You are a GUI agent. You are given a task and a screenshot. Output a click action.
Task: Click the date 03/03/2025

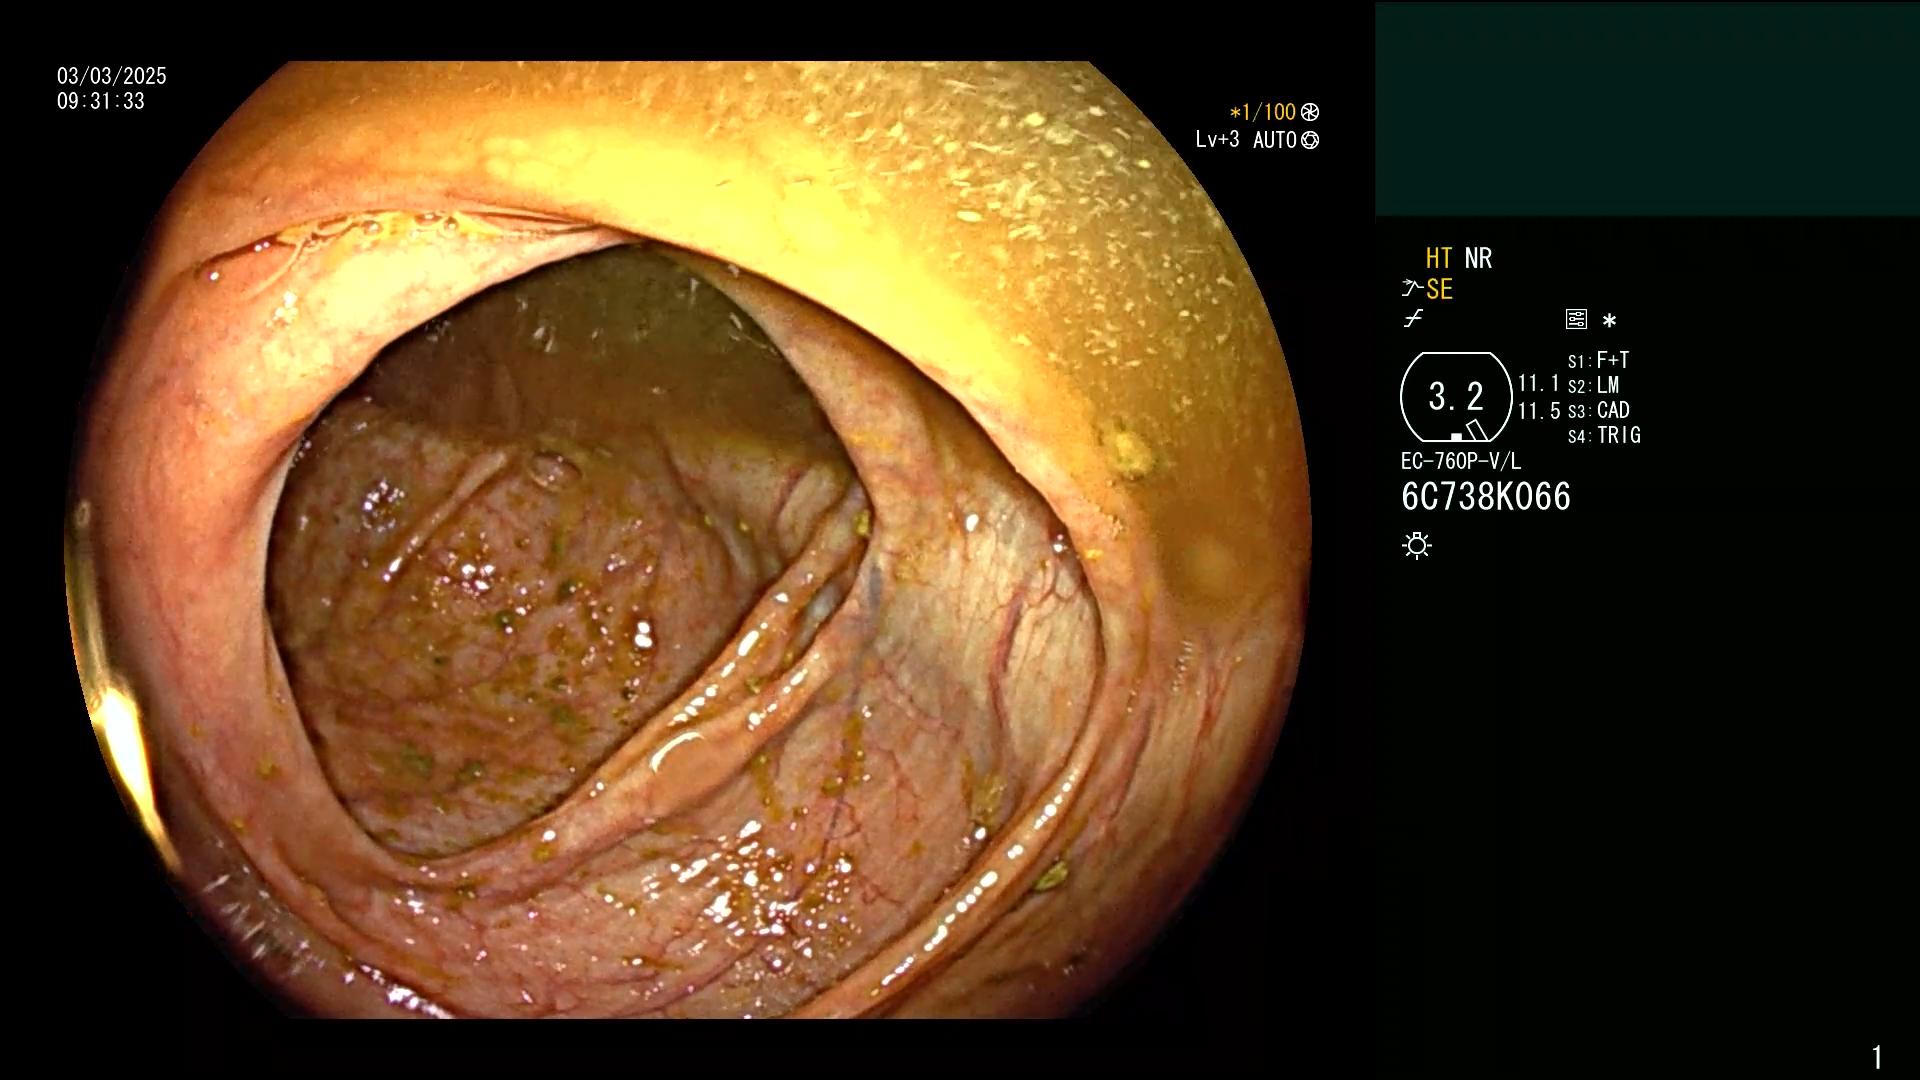tap(112, 76)
